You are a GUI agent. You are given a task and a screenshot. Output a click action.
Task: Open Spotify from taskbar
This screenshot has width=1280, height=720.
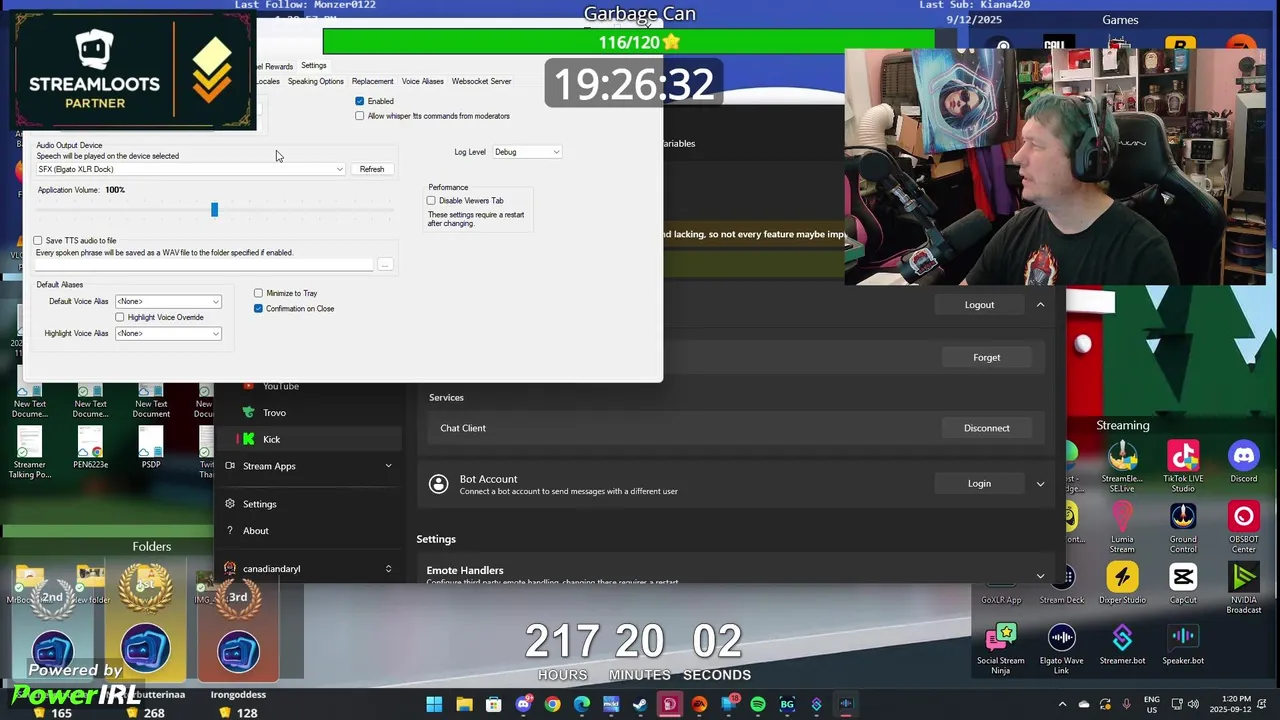click(x=758, y=704)
